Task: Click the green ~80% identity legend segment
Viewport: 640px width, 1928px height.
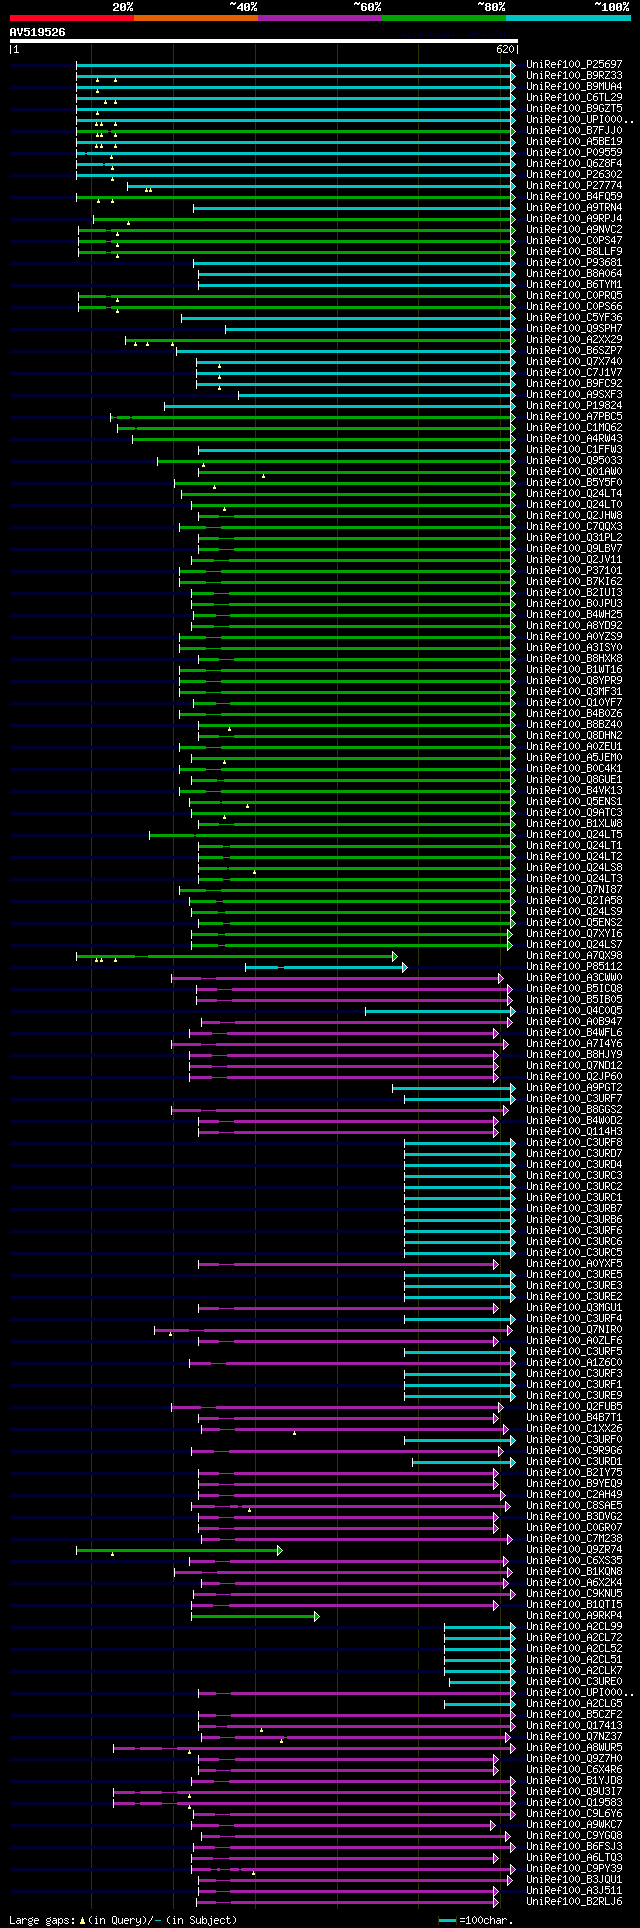Action: (443, 18)
